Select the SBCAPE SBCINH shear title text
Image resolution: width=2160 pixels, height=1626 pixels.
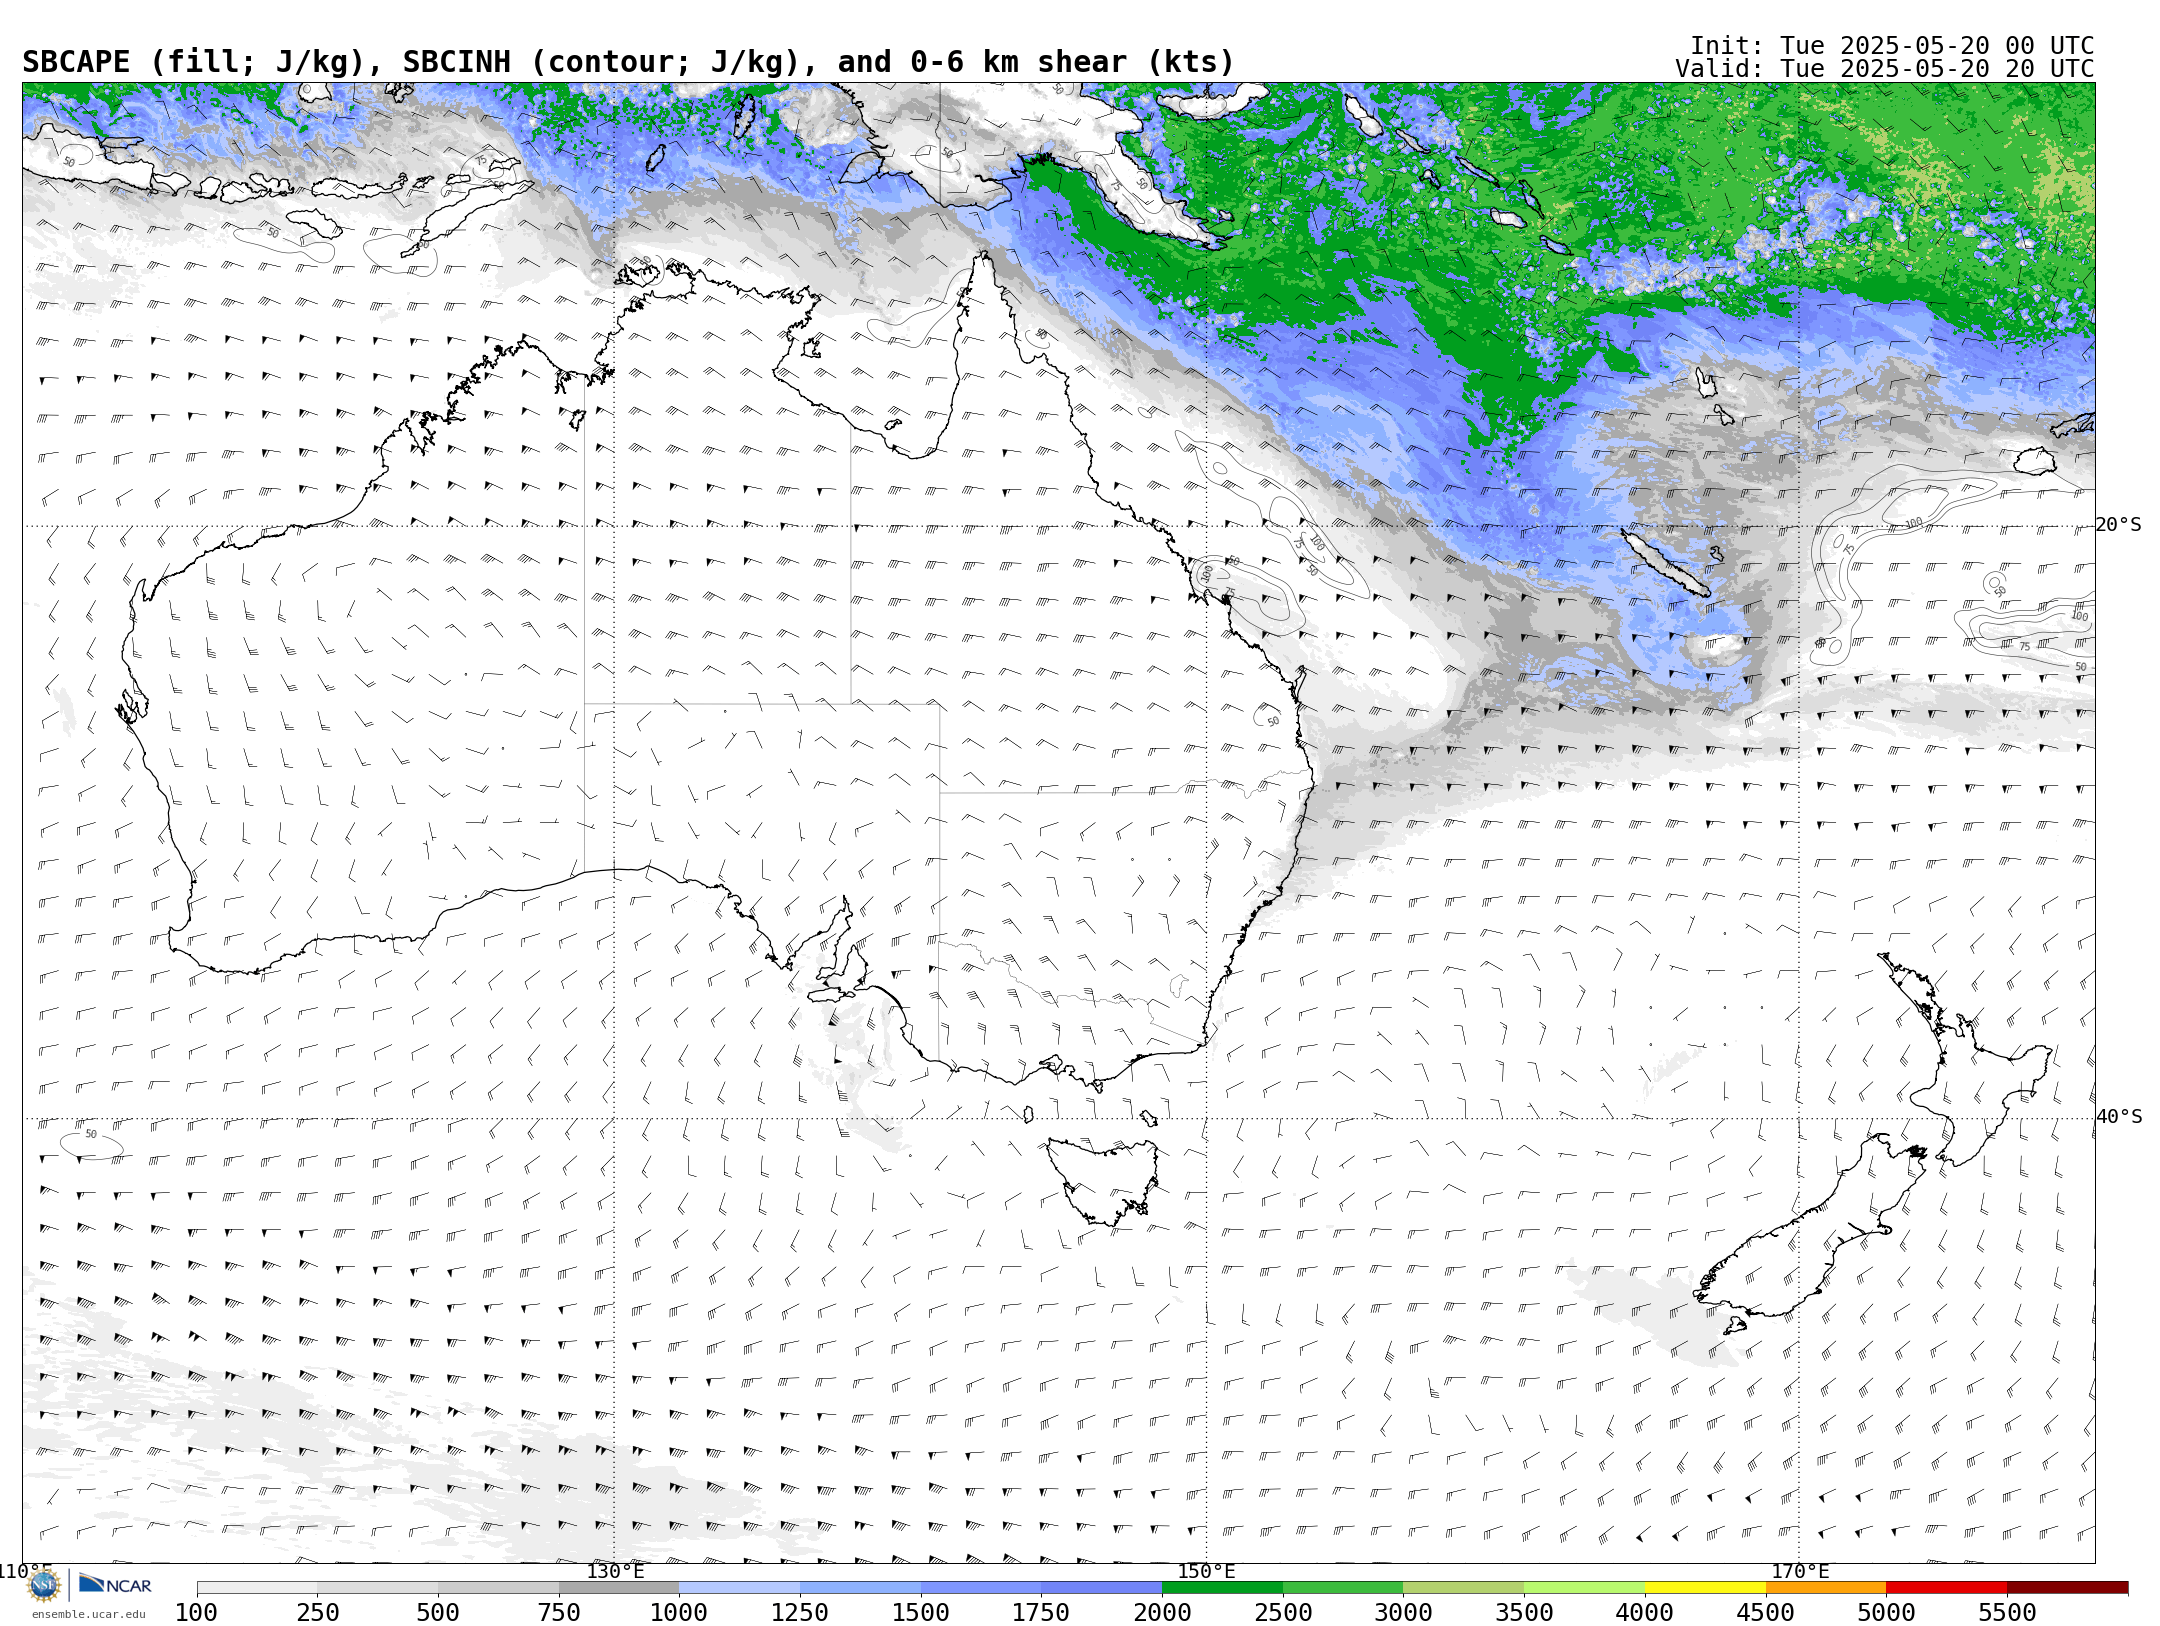point(628,62)
